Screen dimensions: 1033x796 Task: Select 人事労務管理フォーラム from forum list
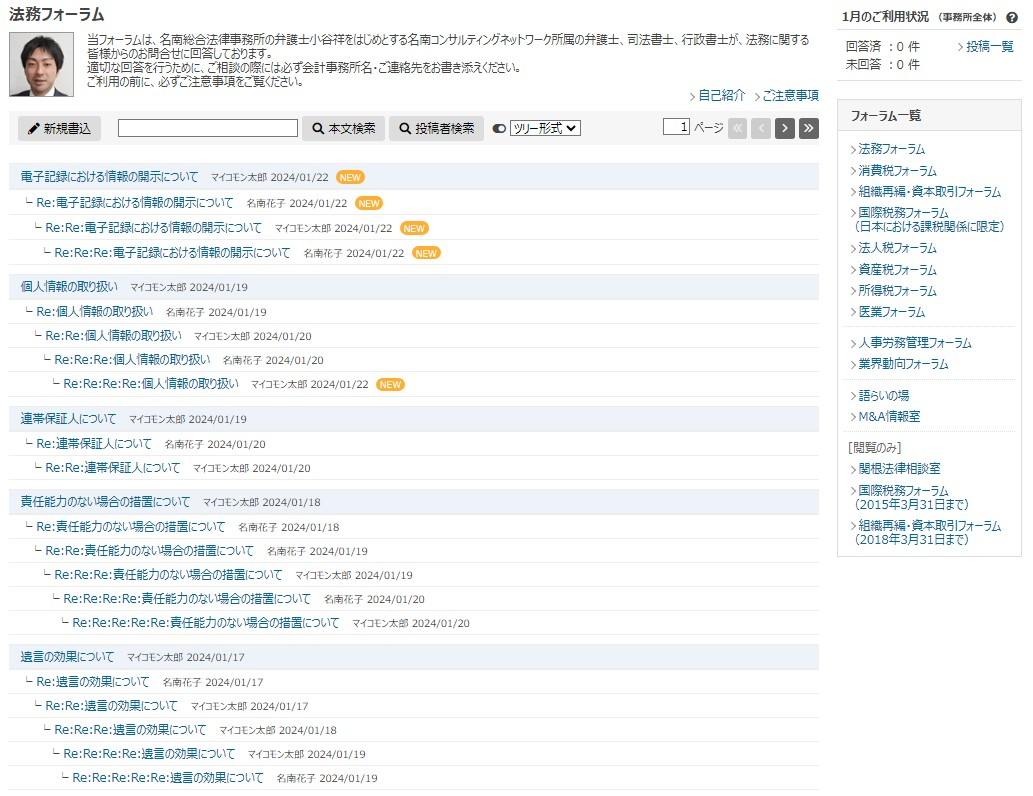(x=913, y=343)
